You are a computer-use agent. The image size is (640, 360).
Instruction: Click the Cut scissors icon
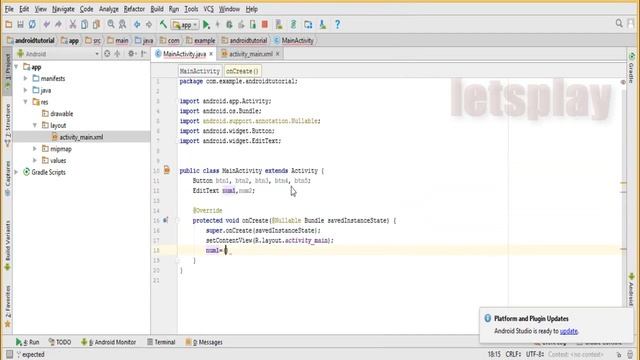click(x=73, y=24)
